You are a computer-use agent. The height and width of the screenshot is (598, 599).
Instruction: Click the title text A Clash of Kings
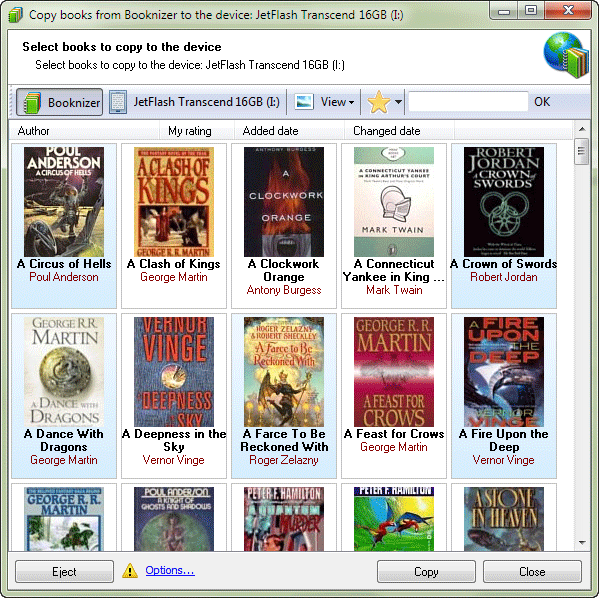(x=174, y=264)
